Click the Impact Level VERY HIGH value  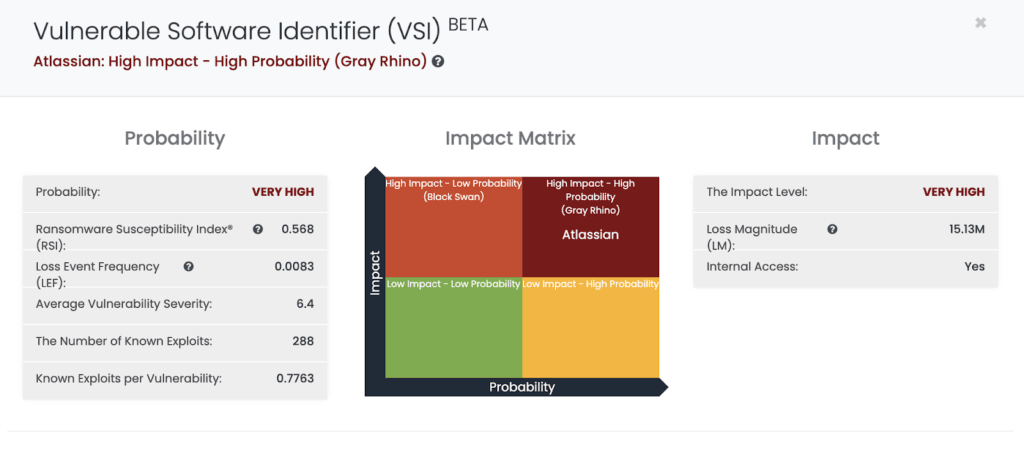(953, 192)
